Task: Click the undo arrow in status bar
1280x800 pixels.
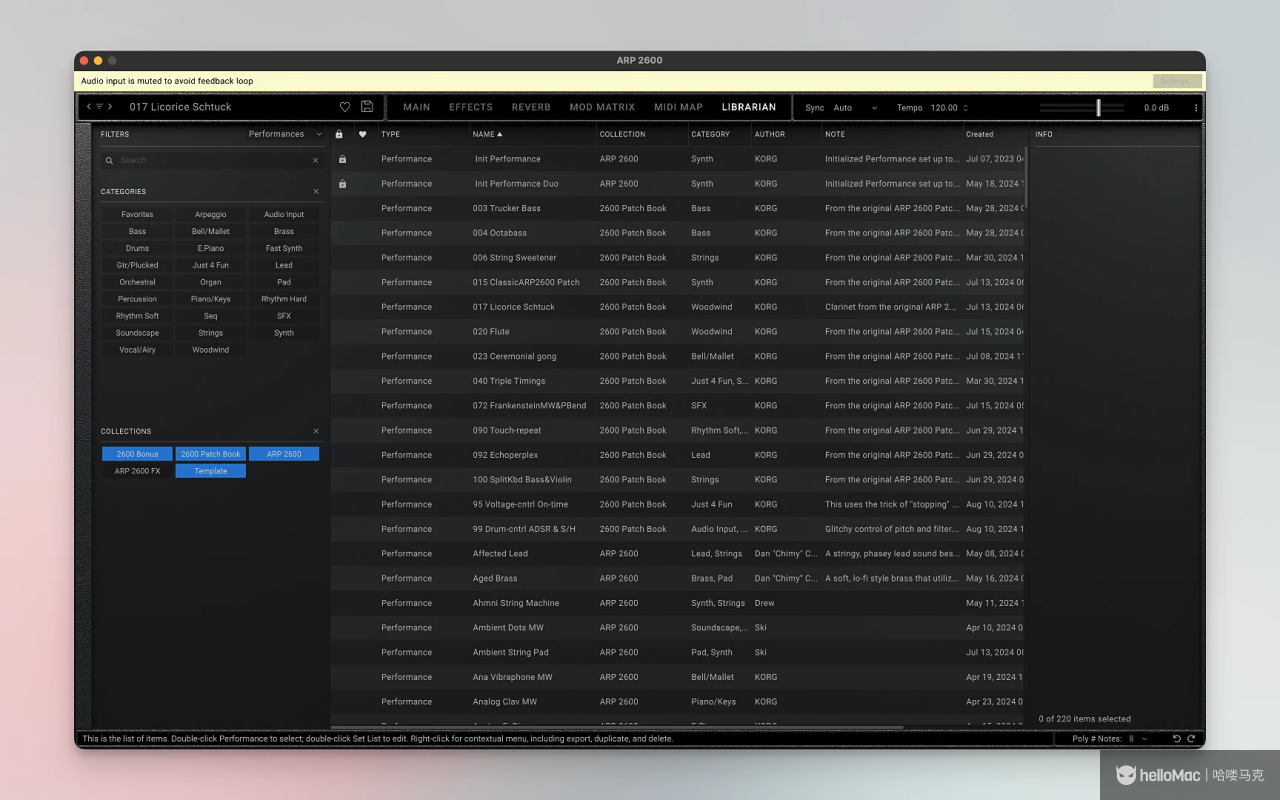Action: (1177, 739)
